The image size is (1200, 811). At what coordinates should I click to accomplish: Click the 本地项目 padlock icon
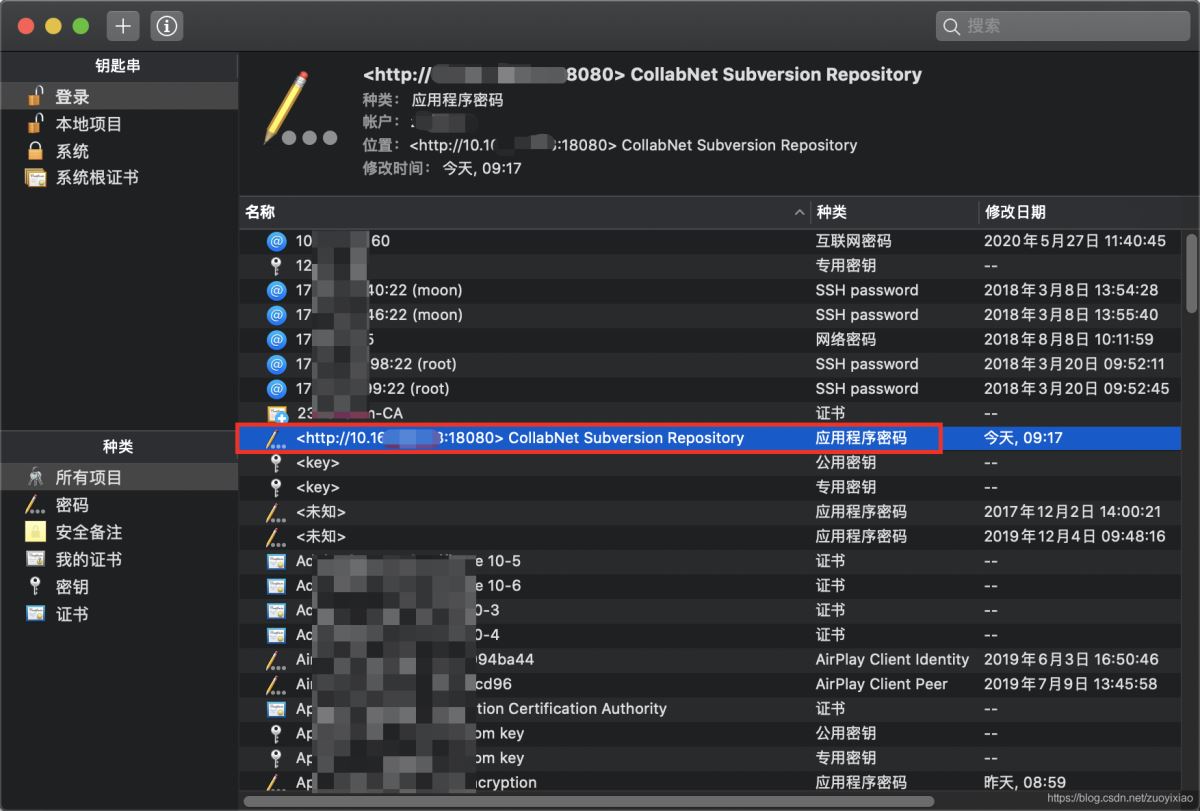[36, 124]
